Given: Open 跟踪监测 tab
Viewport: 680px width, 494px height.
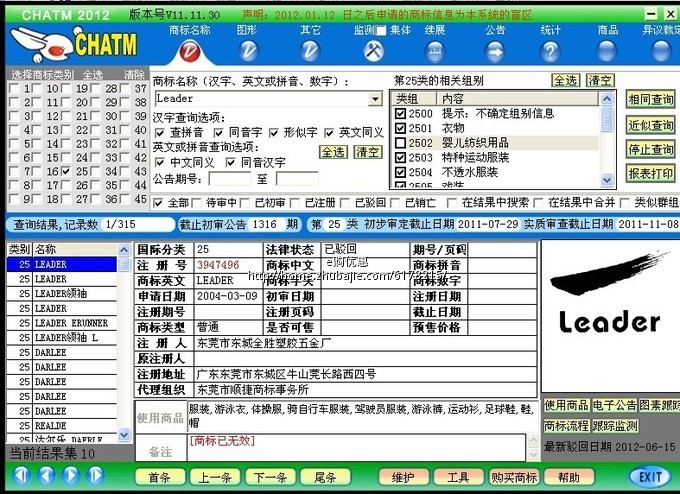Looking at the screenshot, I should [x=615, y=426].
